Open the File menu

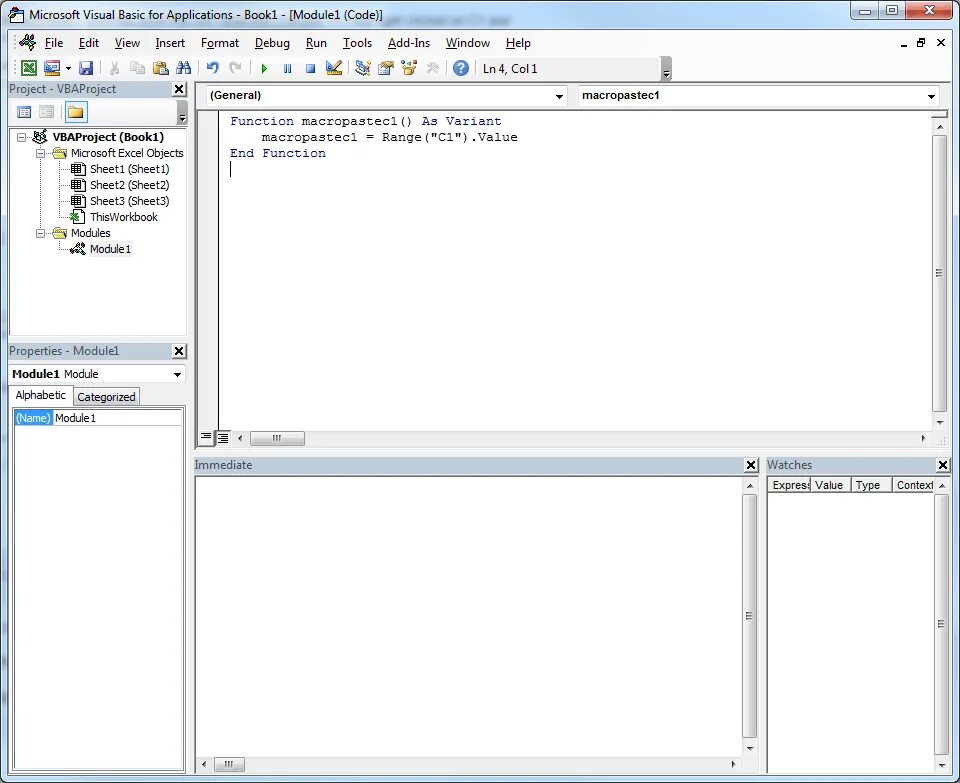(54, 43)
